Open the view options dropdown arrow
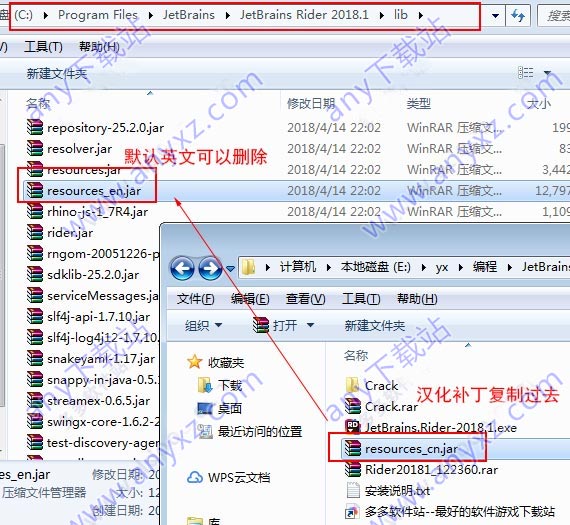 [547, 73]
